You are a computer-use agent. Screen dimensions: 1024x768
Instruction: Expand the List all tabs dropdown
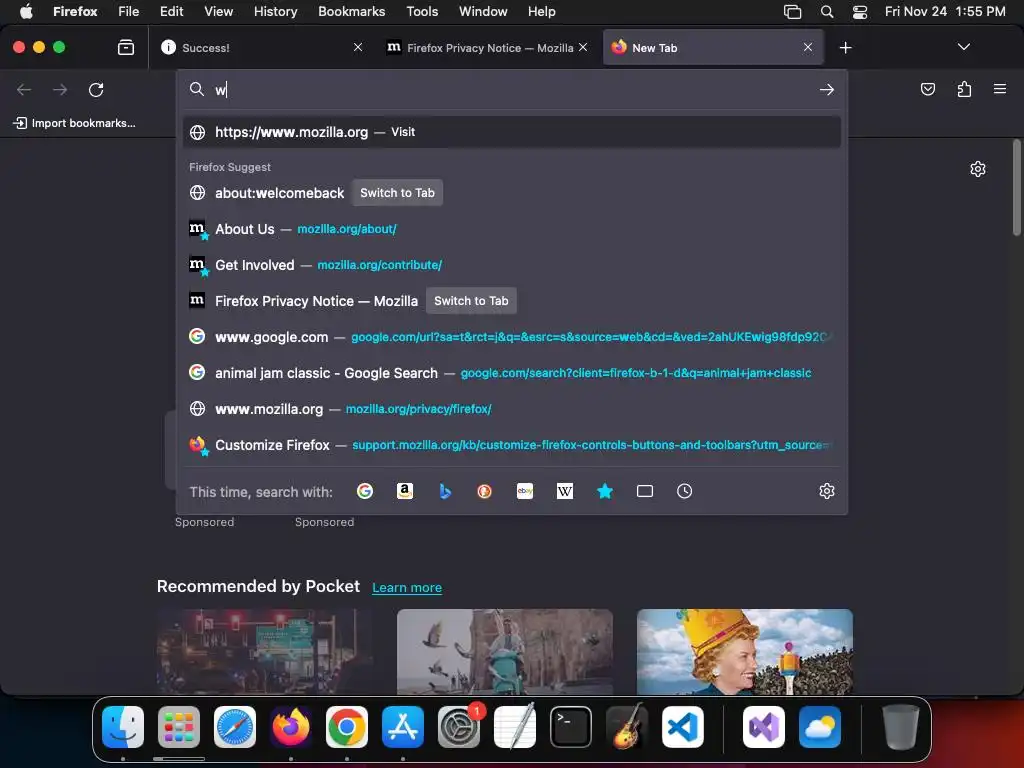[963, 47]
